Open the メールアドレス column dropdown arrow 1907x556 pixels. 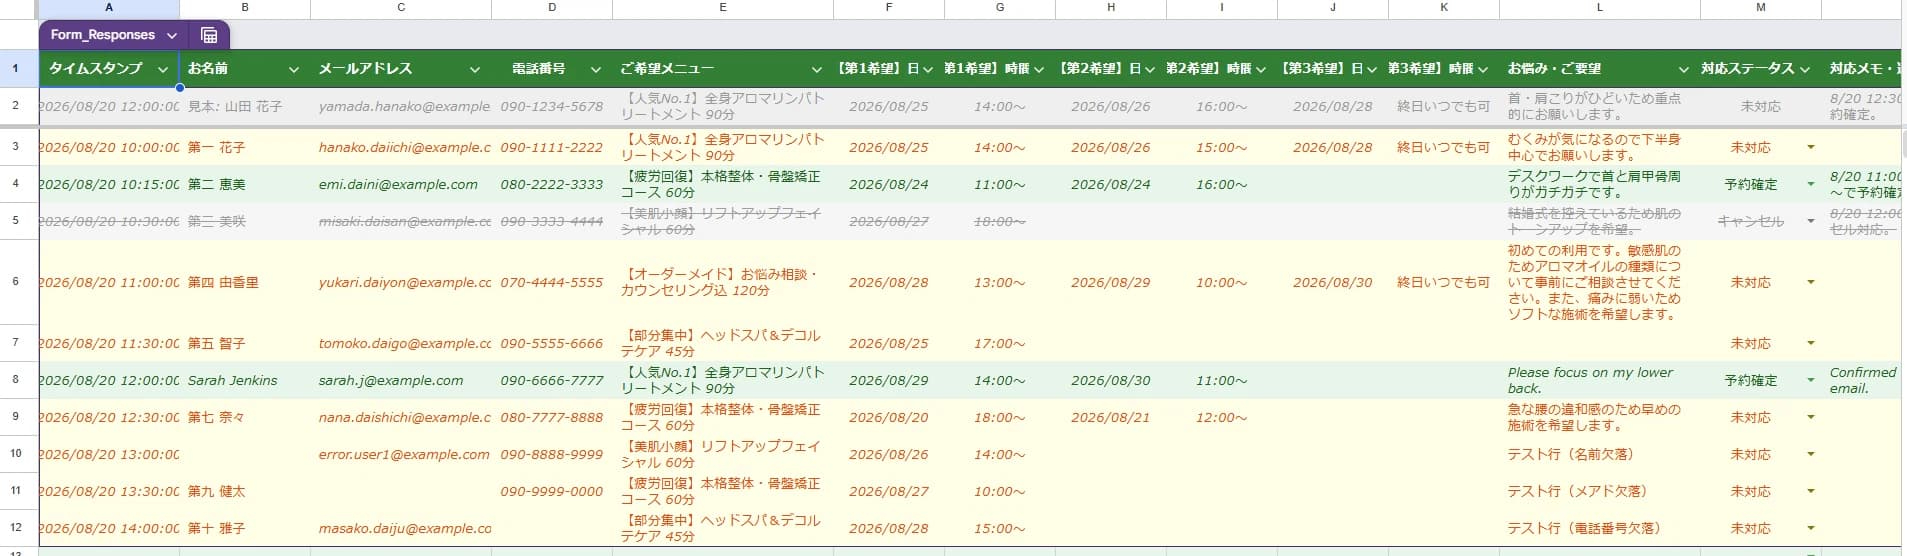475,69
